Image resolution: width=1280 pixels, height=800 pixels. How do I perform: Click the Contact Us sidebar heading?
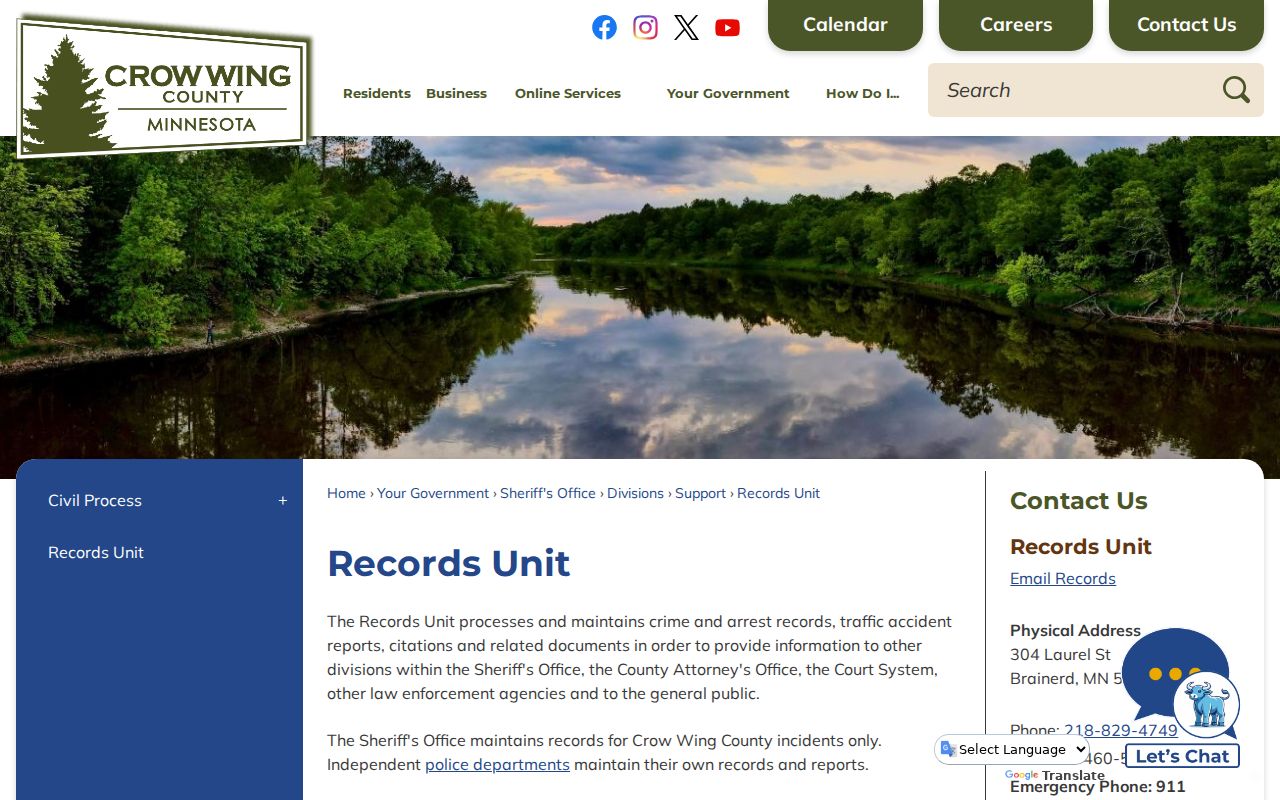pos(1079,501)
